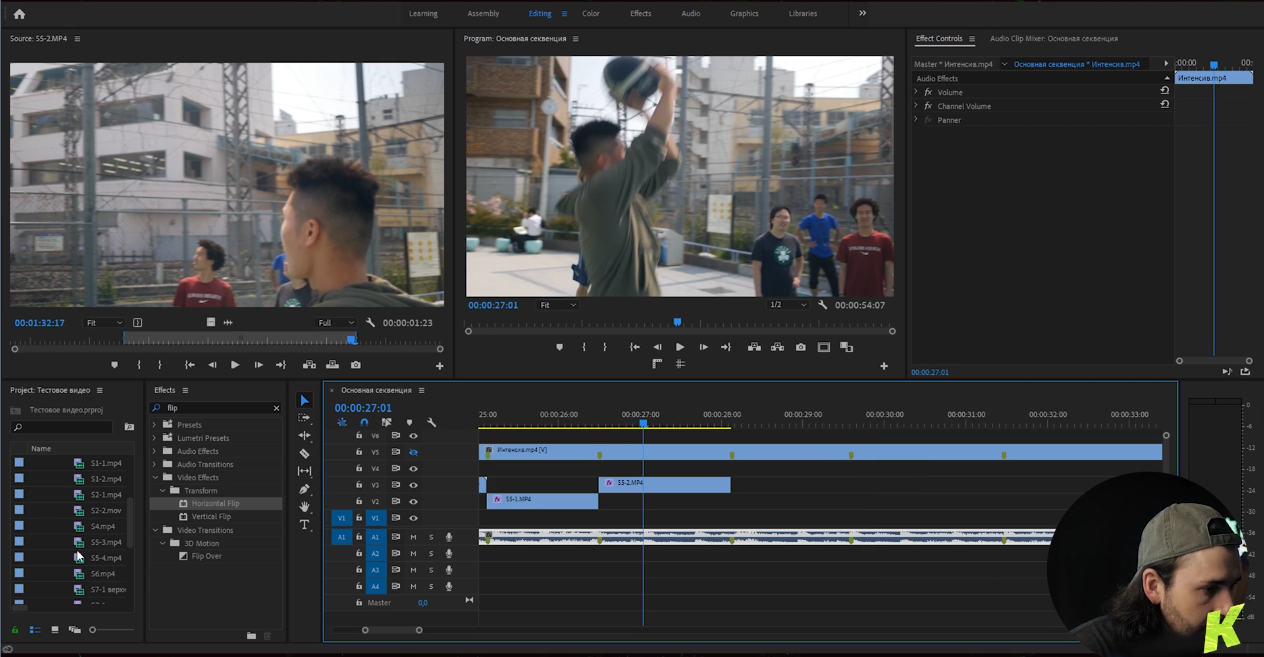Screen dimensions: 1264x657
Task: Choose the Pen tool
Action: 305,489
